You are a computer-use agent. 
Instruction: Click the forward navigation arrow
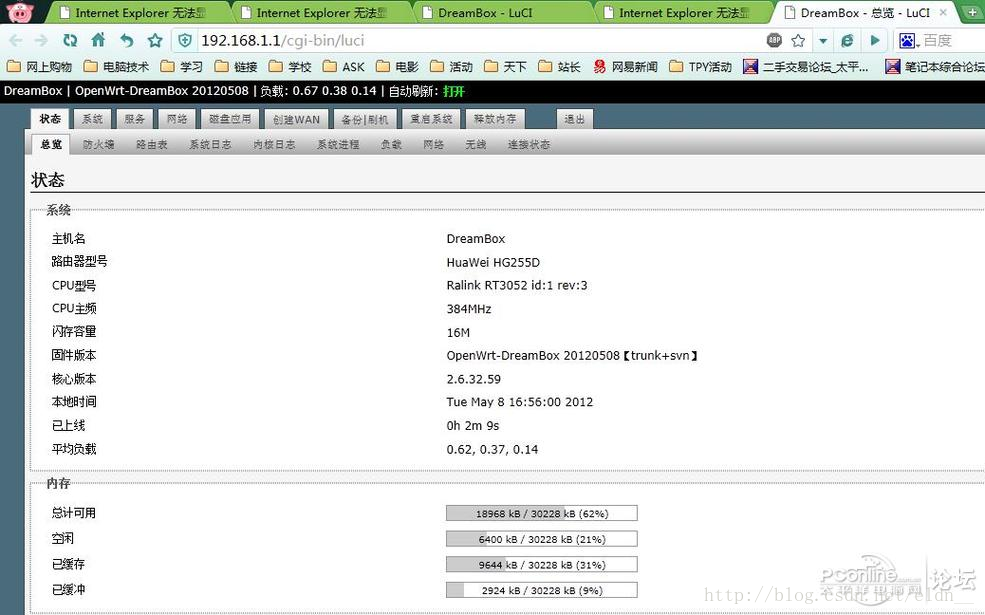pos(41,41)
